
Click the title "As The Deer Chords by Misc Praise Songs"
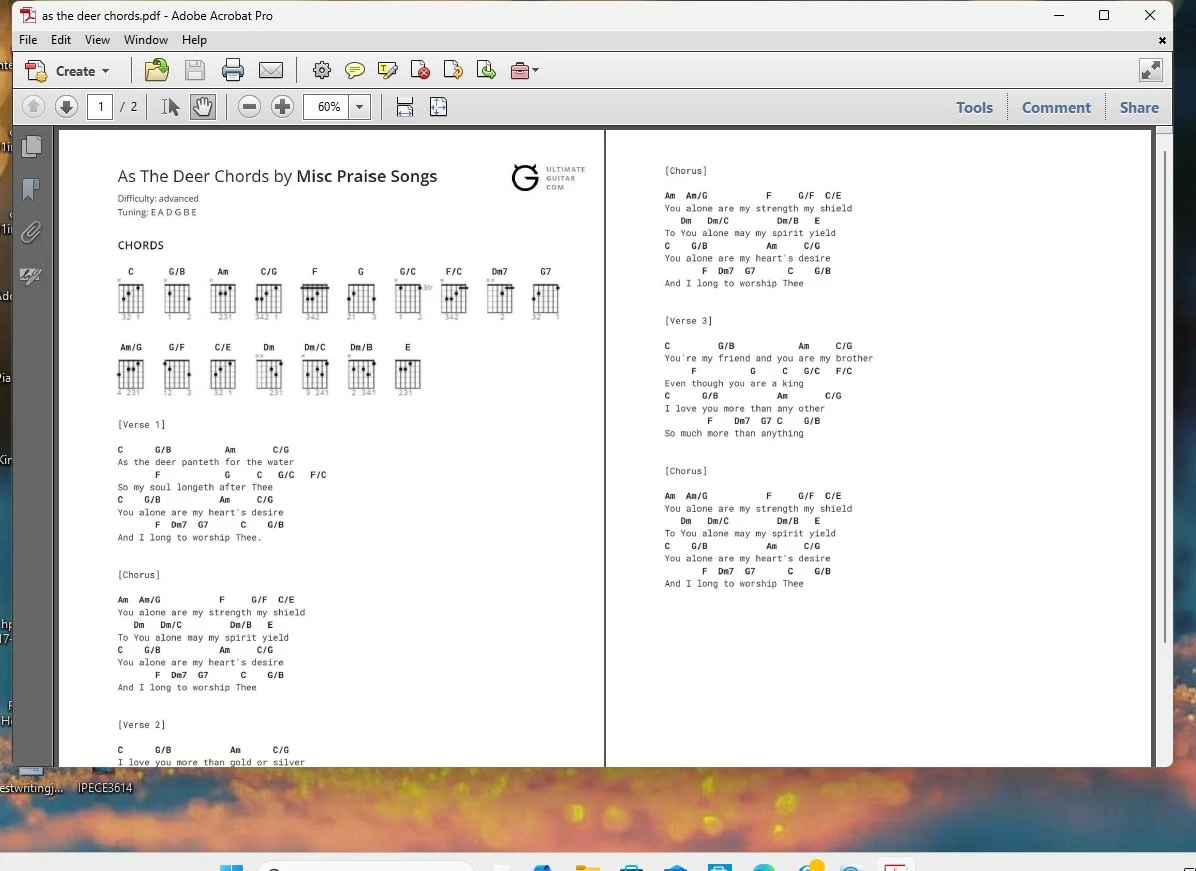(x=277, y=176)
